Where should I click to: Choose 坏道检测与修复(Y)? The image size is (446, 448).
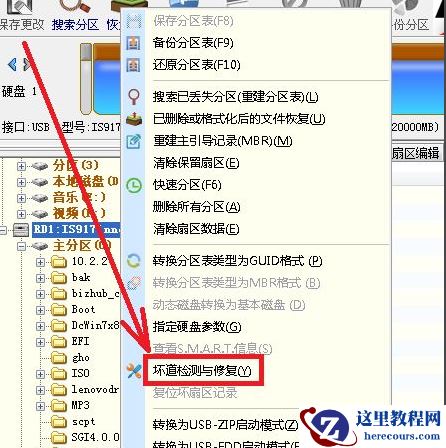[202, 371]
